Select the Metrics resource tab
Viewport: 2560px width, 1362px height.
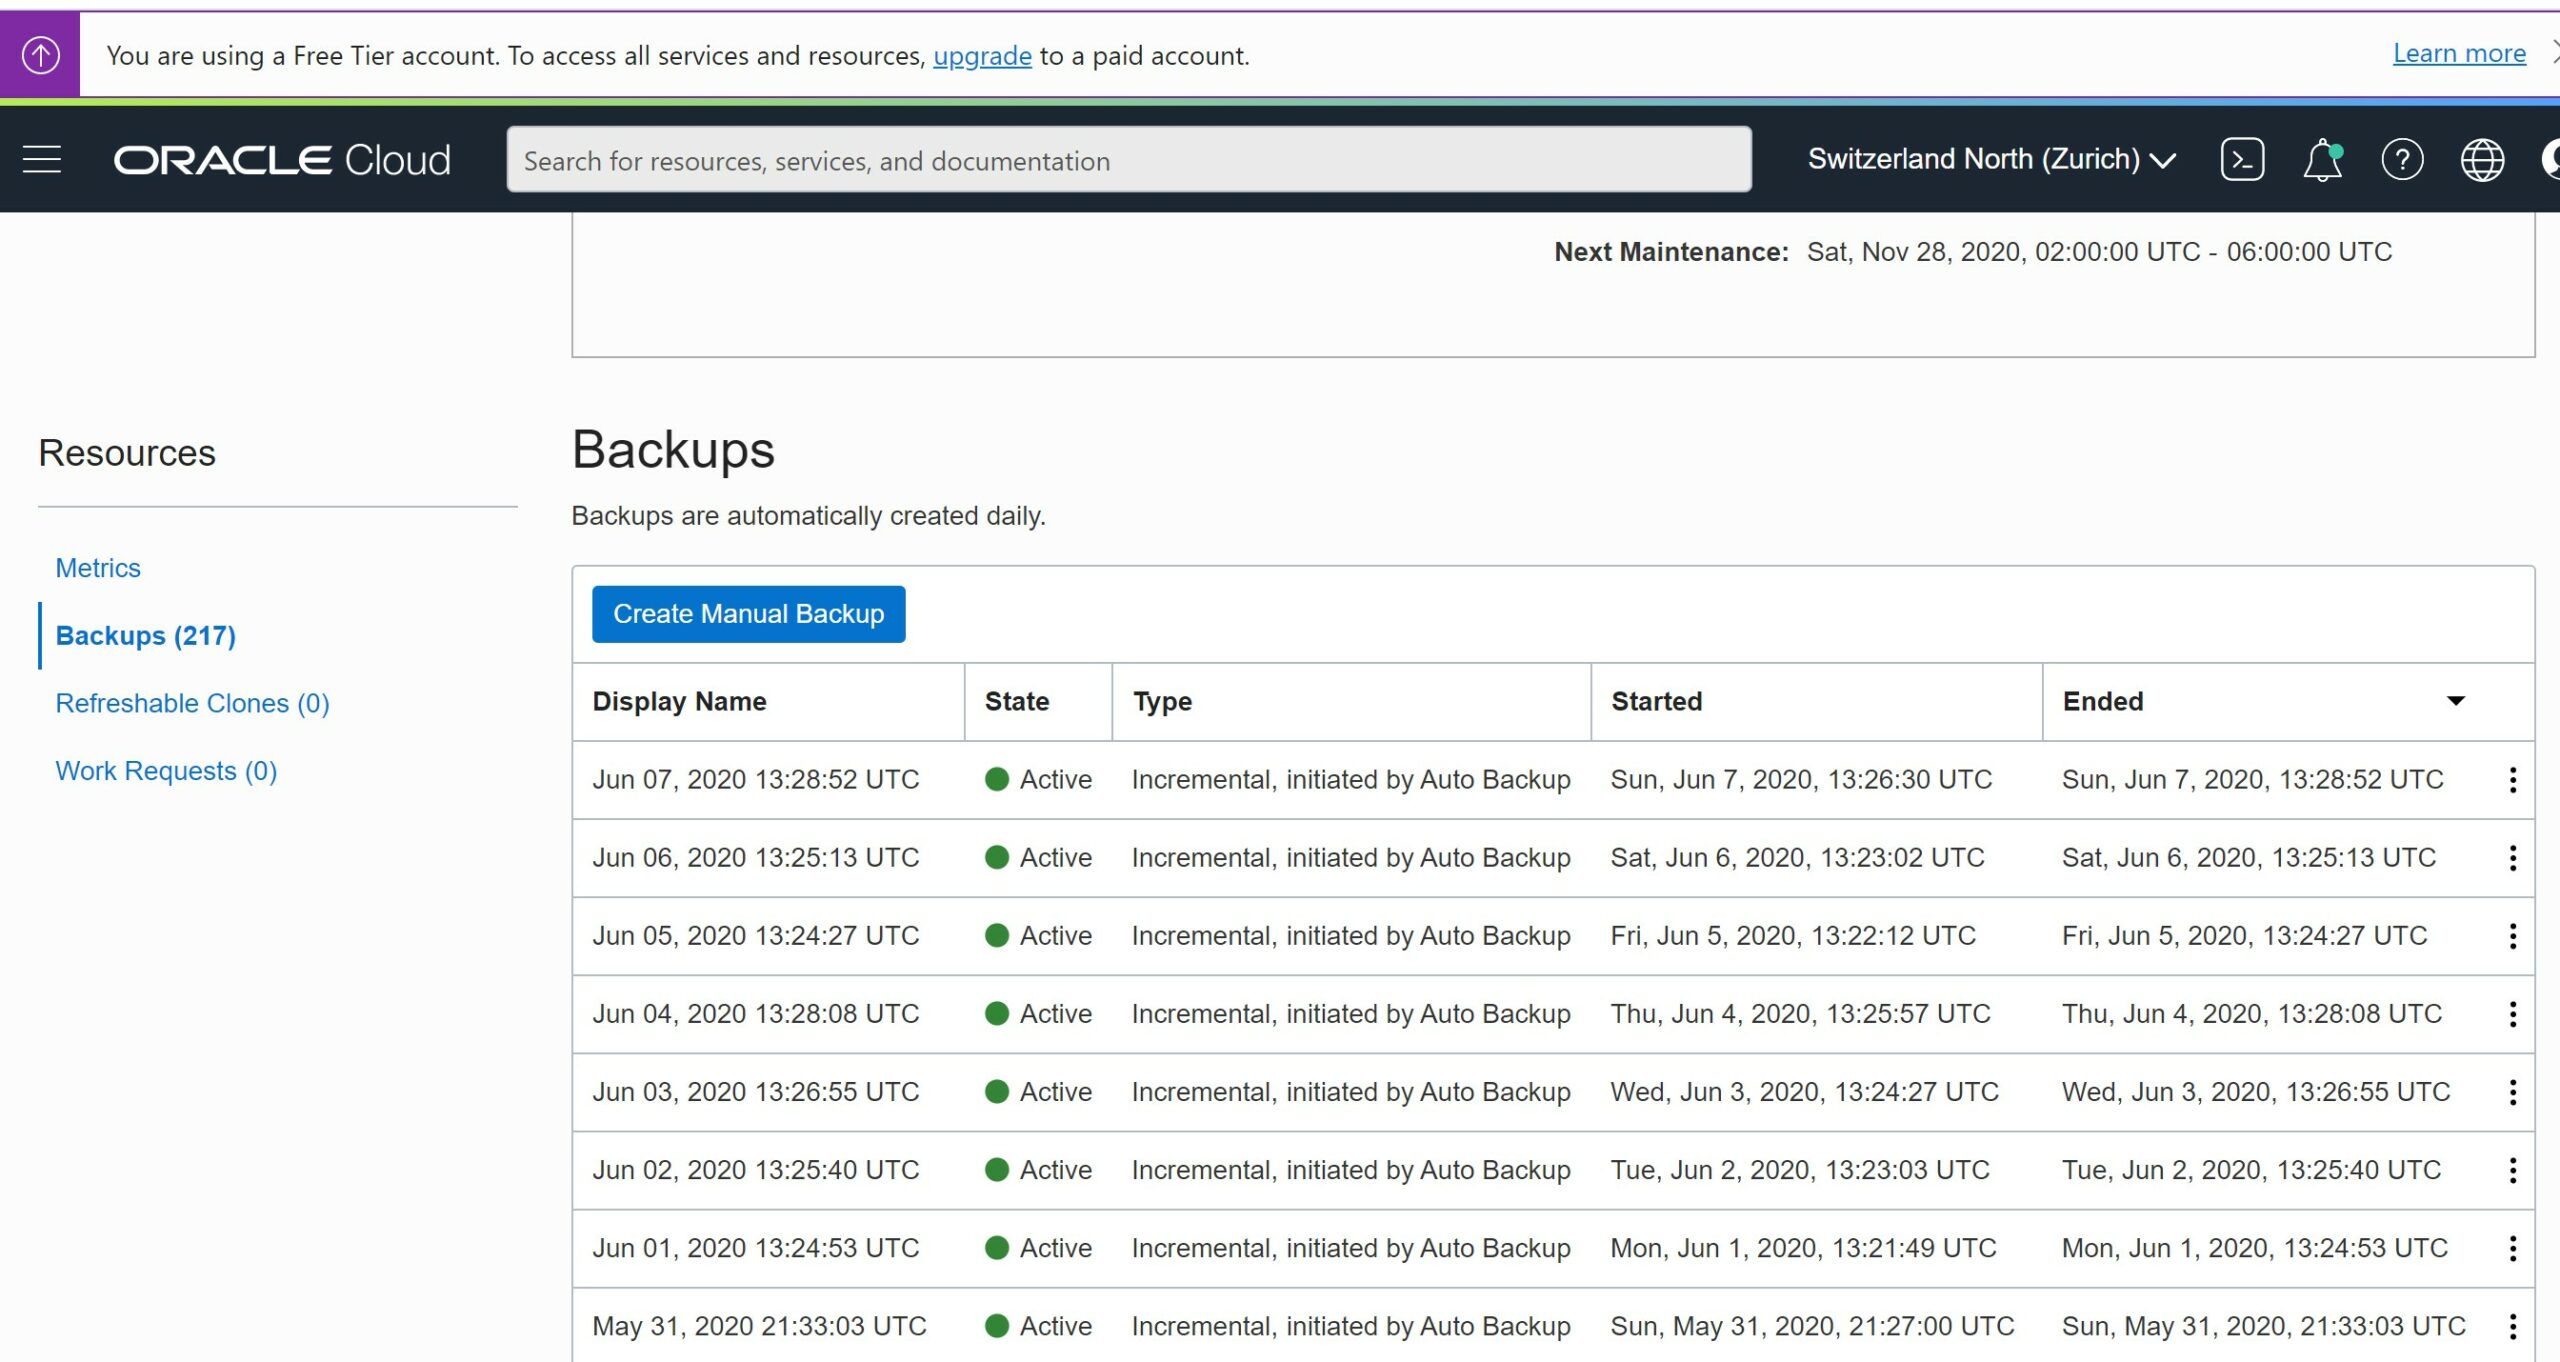98,568
